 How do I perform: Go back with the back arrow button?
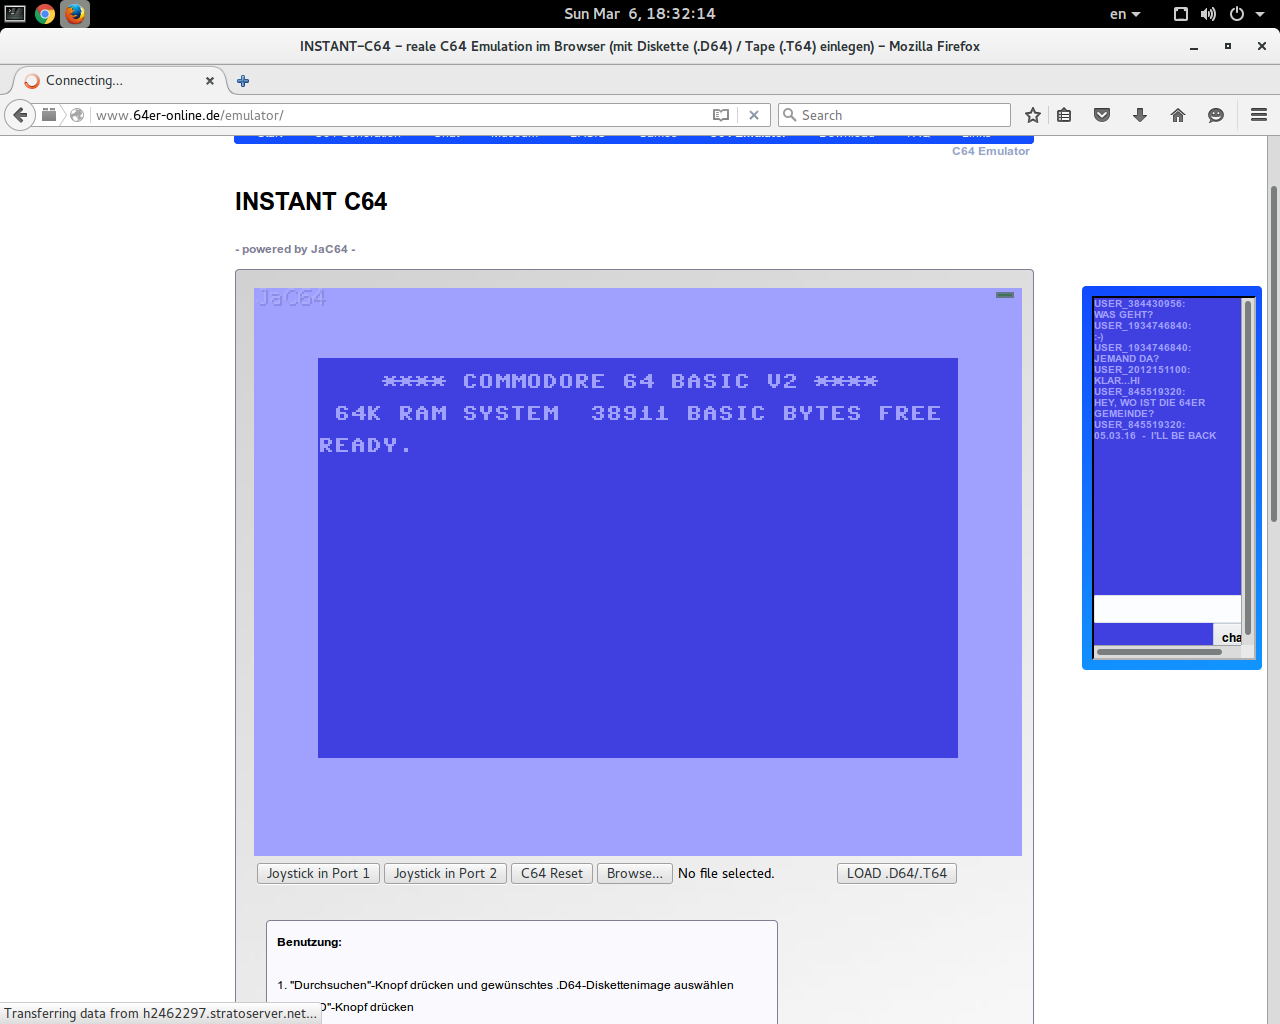pos(20,115)
